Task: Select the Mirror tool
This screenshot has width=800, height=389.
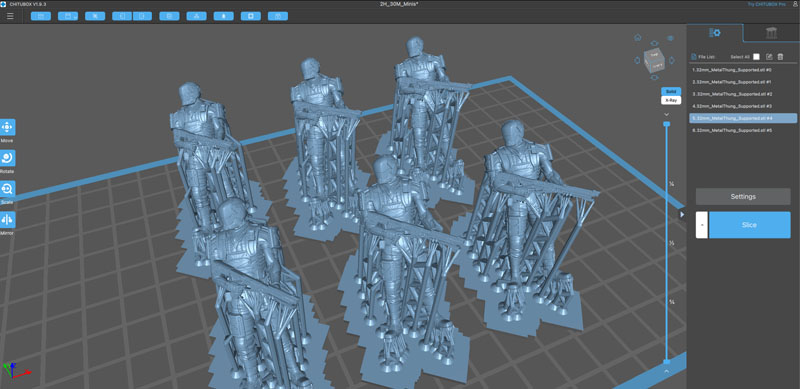Action: pyautogui.click(x=7, y=220)
